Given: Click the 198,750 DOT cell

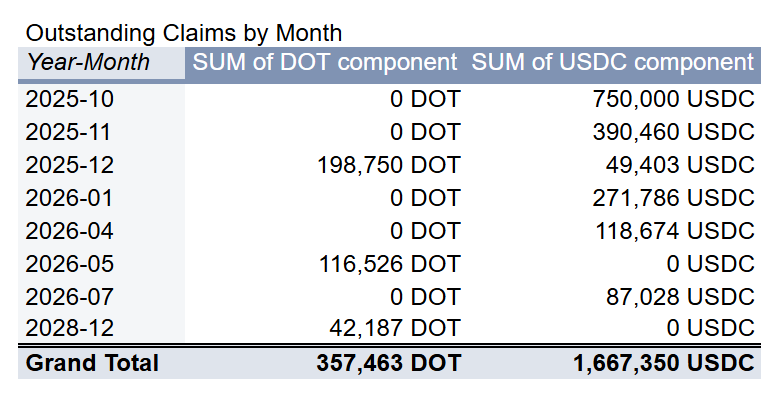Looking at the screenshot, I should pos(388,165).
